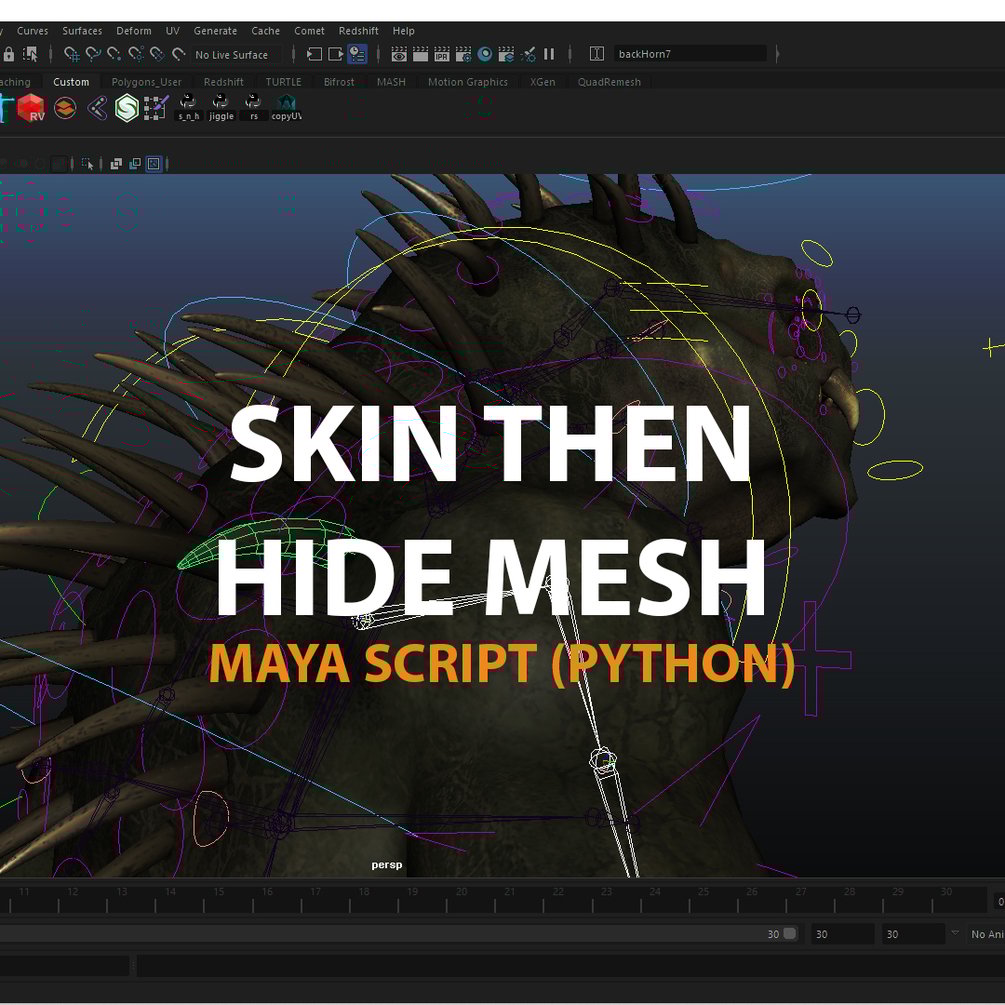Click the arrow right of the name field
Image resolution: width=1005 pixels, height=1005 pixels.
click(777, 54)
